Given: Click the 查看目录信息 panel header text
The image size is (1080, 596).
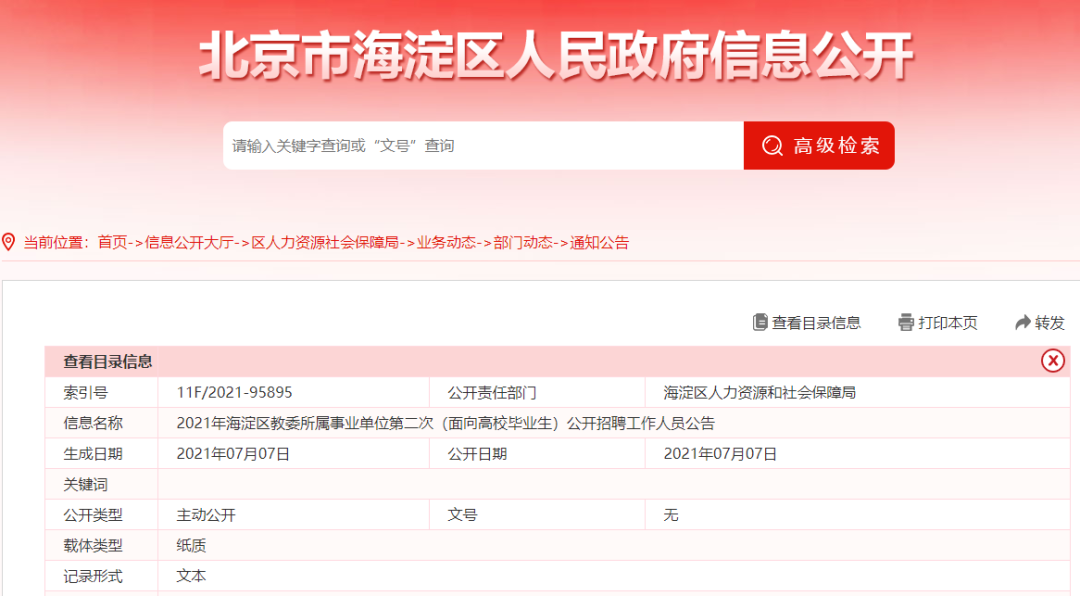Looking at the screenshot, I should tap(107, 362).
